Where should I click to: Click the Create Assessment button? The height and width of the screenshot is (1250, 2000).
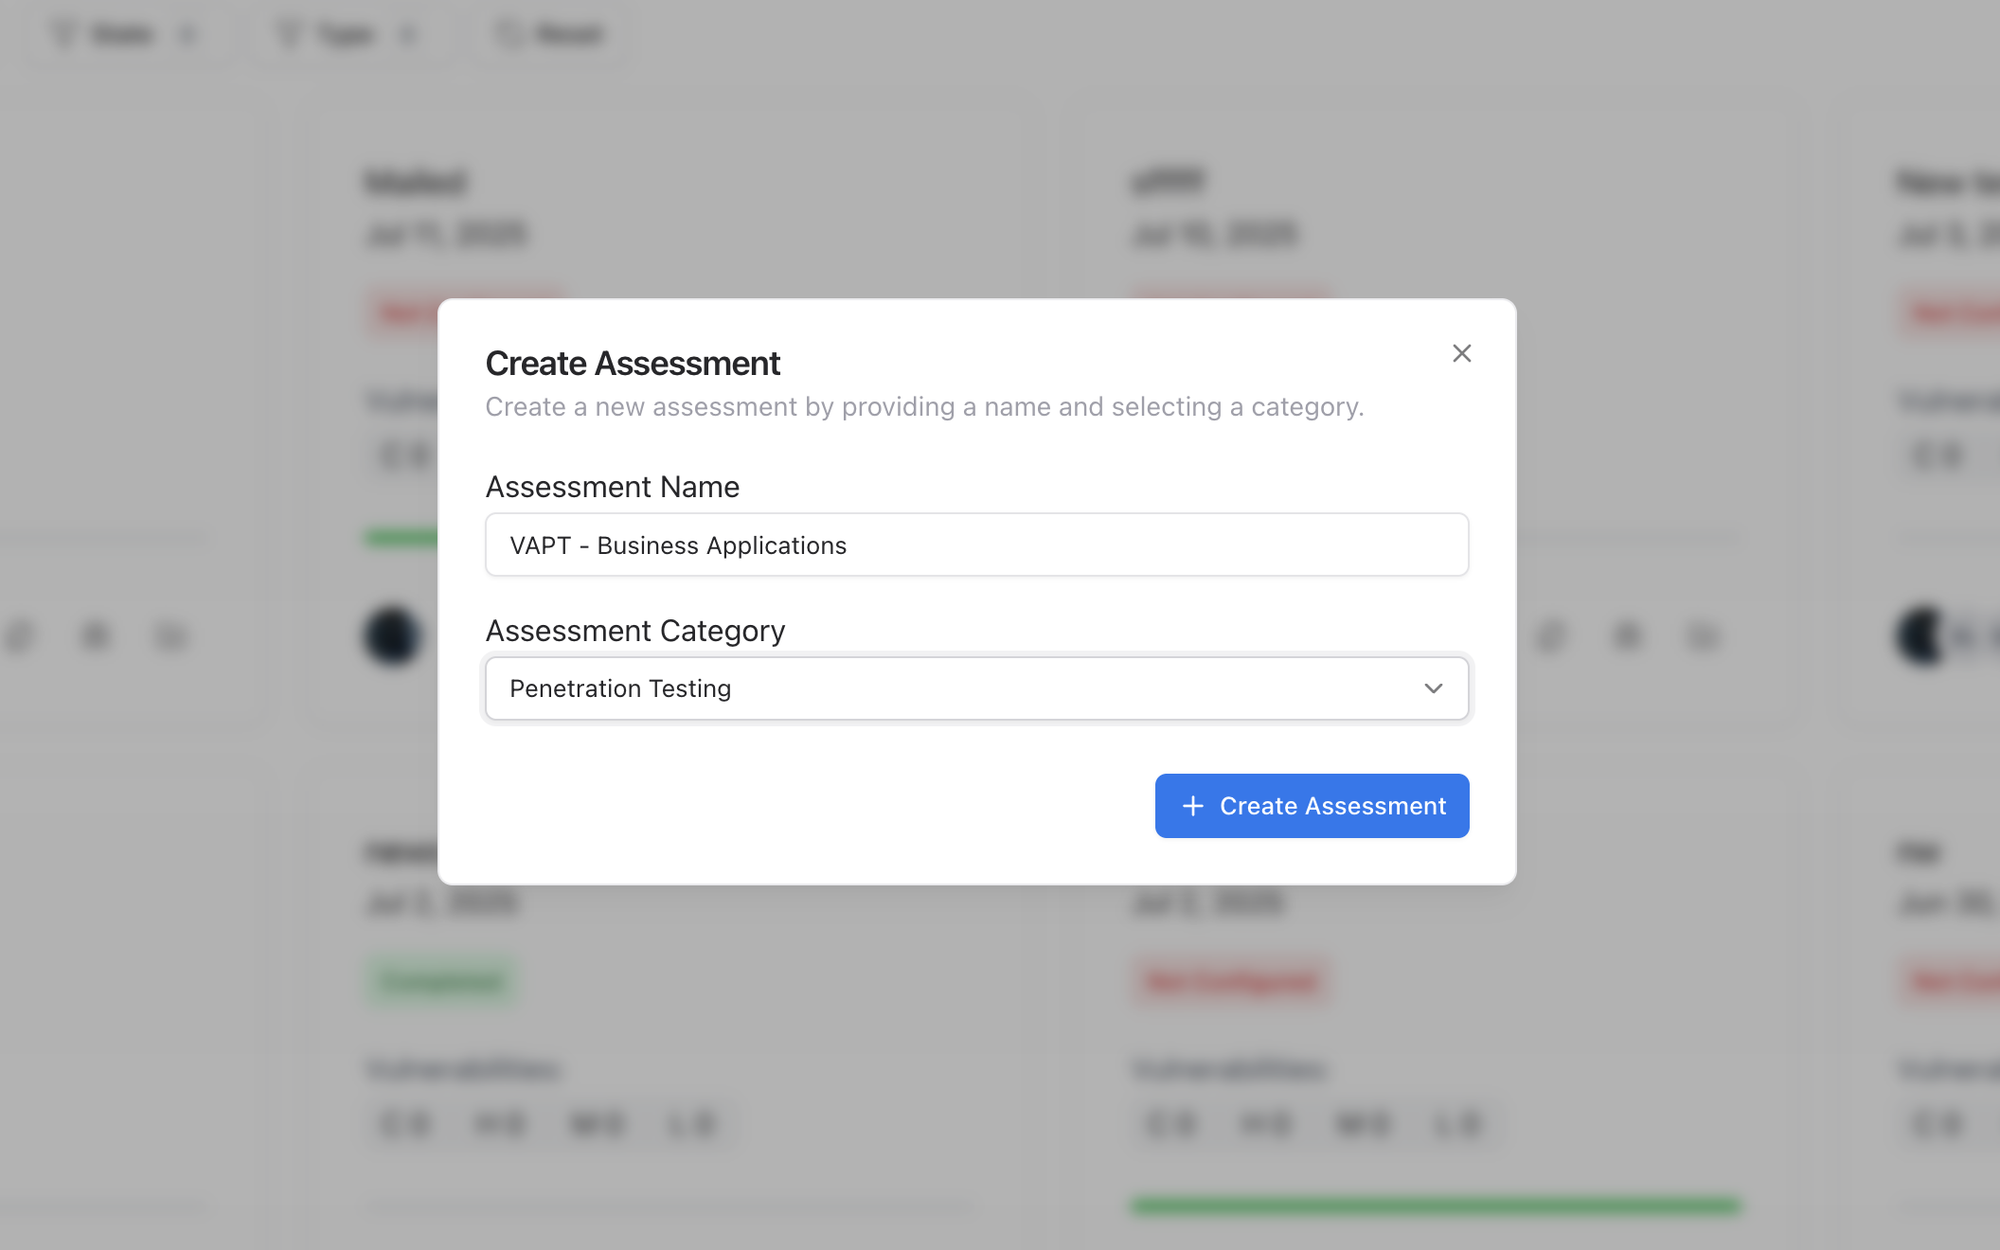click(1312, 806)
